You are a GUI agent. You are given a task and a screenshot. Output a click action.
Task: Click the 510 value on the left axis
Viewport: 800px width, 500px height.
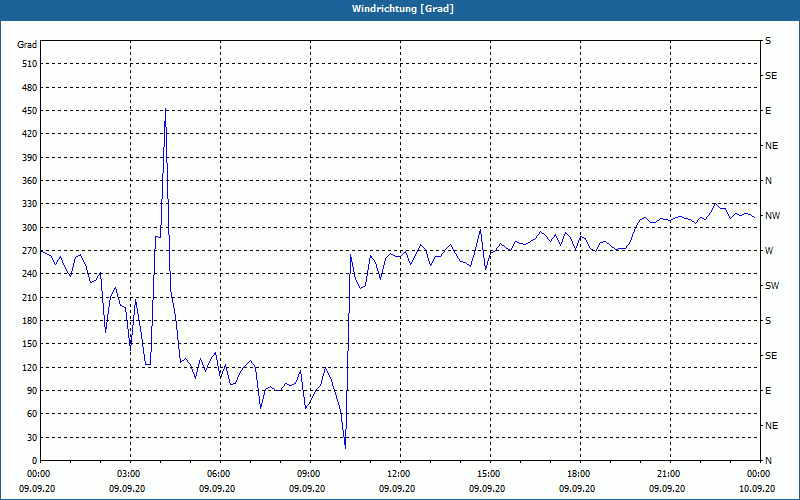pyautogui.click(x=29, y=64)
